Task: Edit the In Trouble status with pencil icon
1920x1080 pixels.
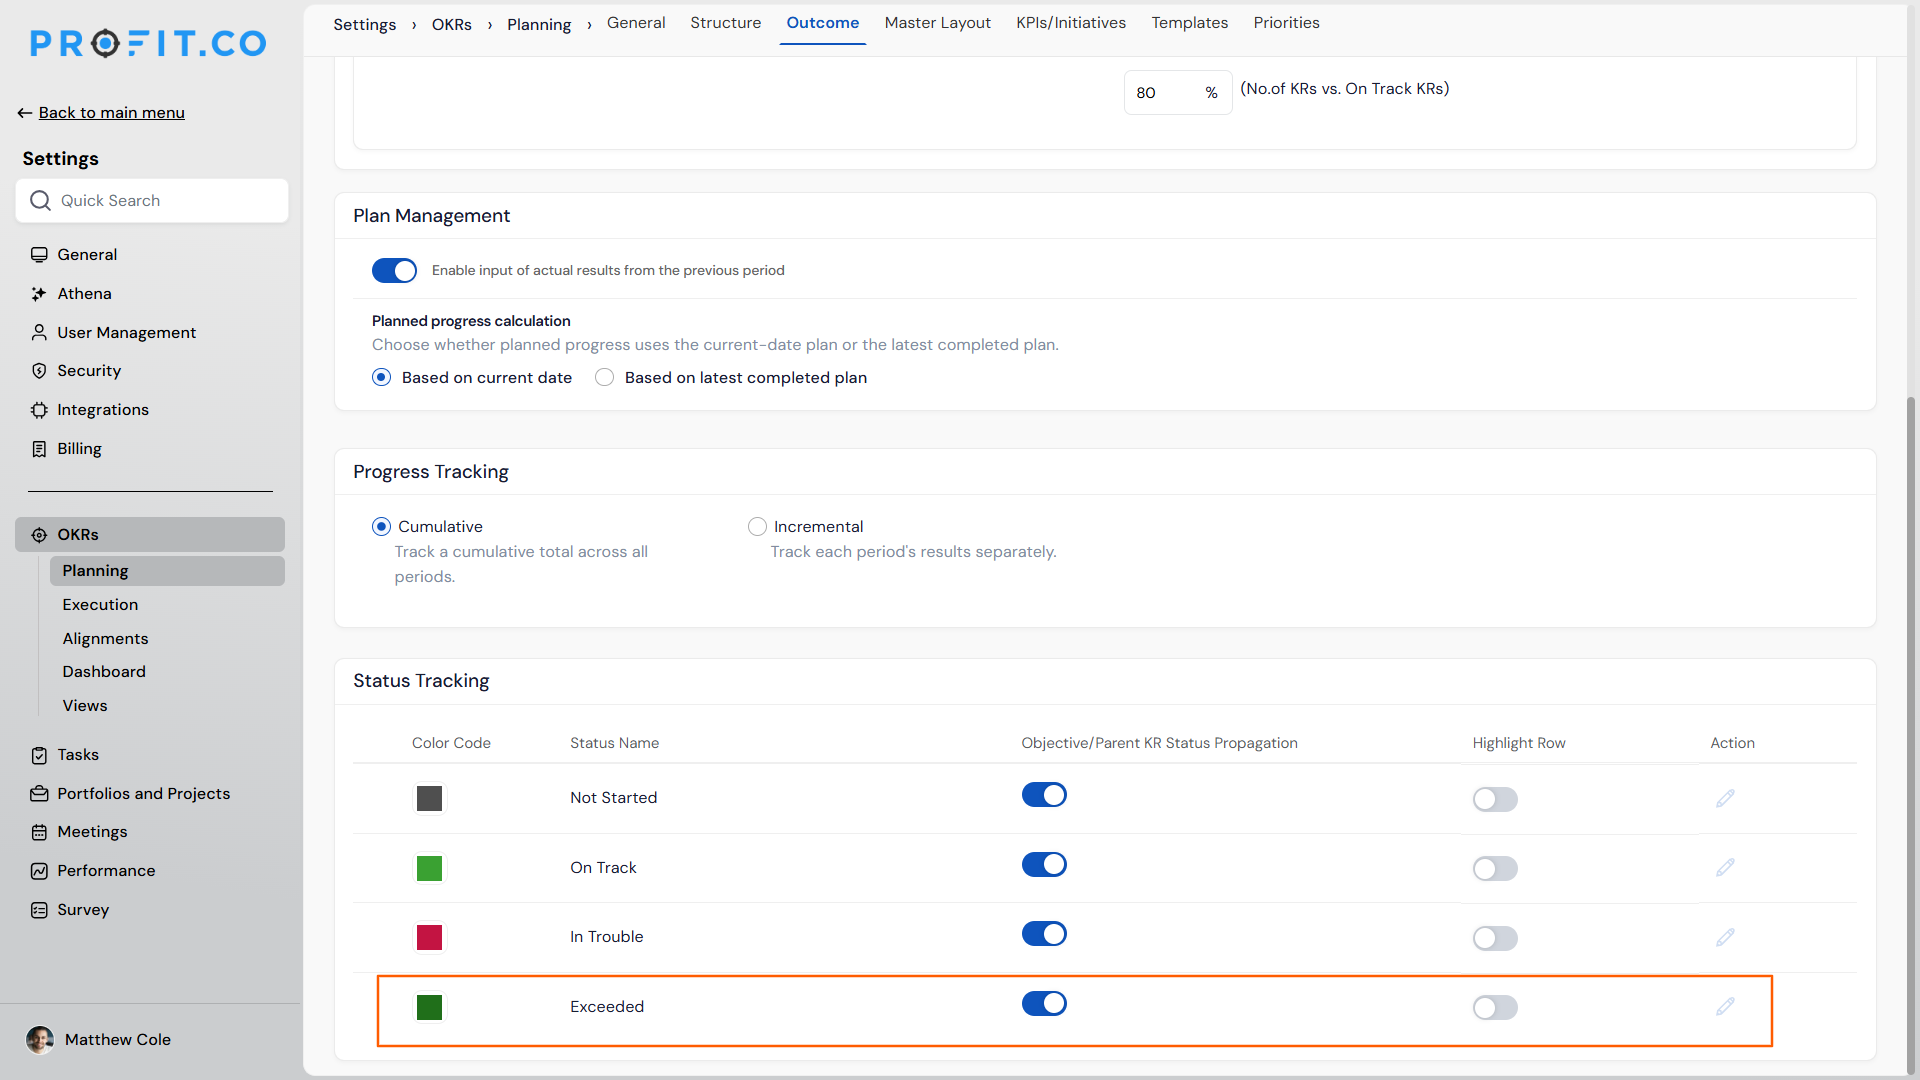Action: point(1725,937)
